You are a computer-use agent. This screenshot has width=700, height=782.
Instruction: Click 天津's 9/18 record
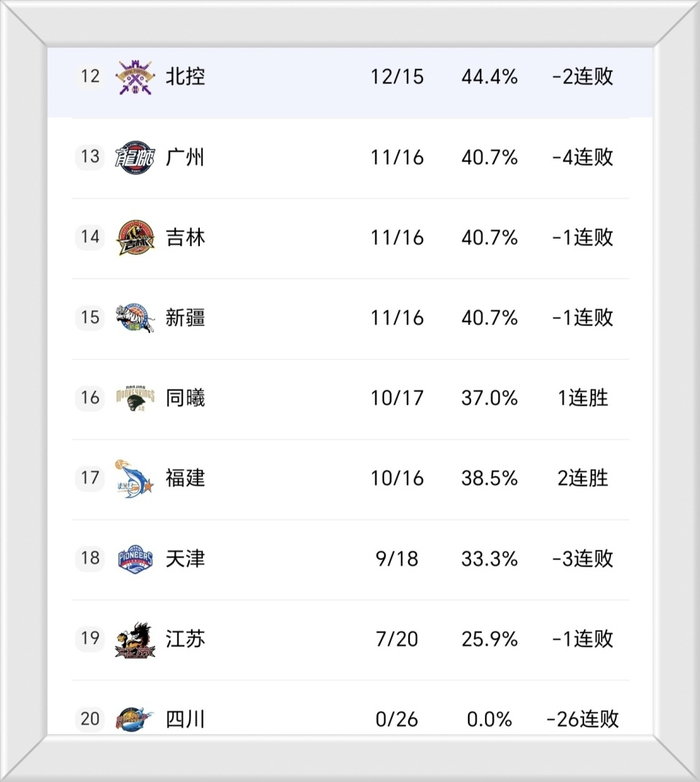(x=396, y=558)
